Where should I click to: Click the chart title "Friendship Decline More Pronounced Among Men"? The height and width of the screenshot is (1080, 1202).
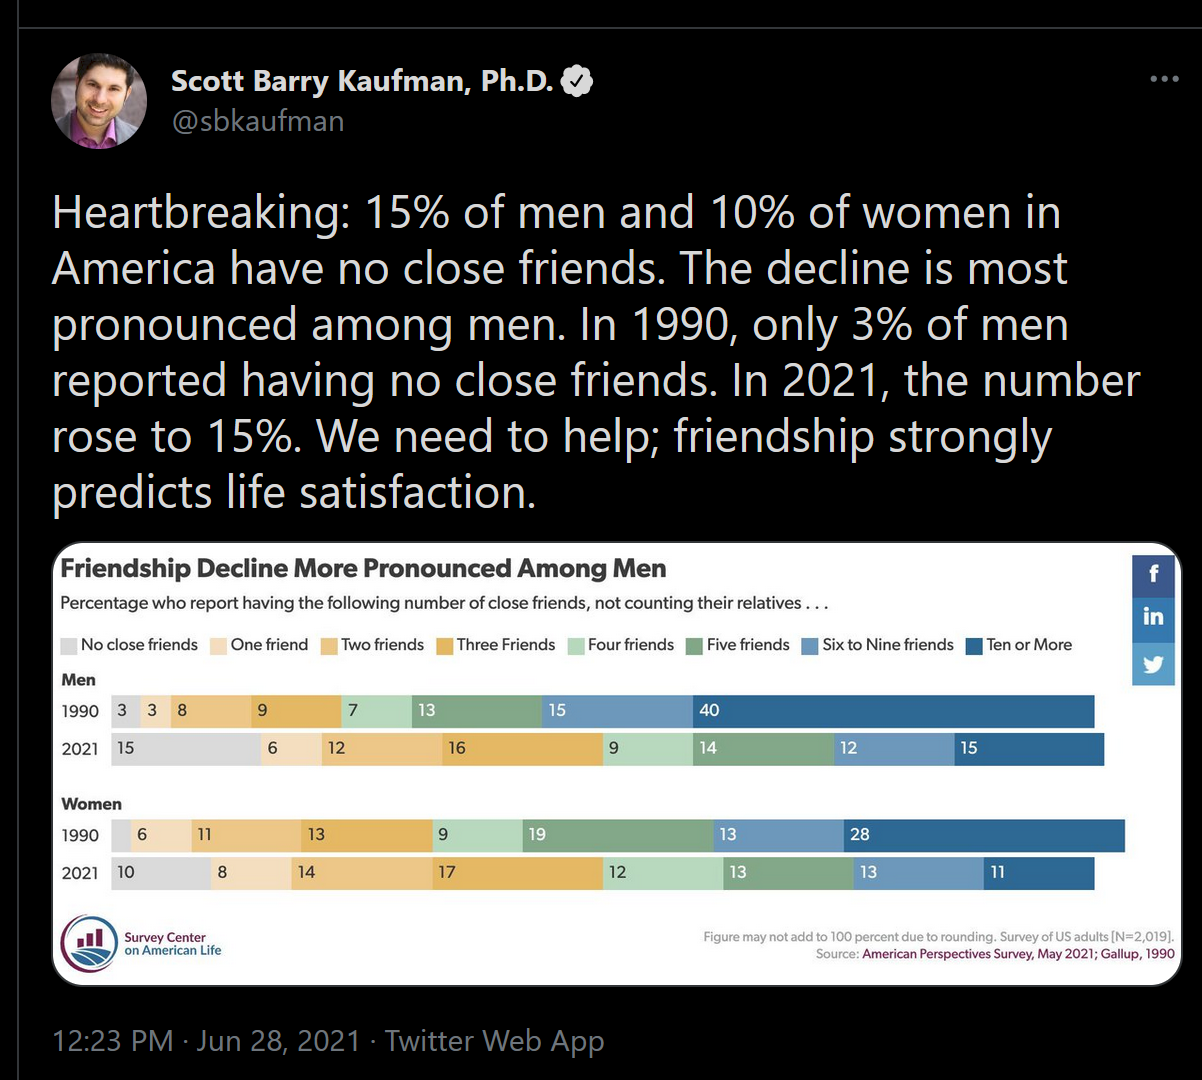(363, 569)
